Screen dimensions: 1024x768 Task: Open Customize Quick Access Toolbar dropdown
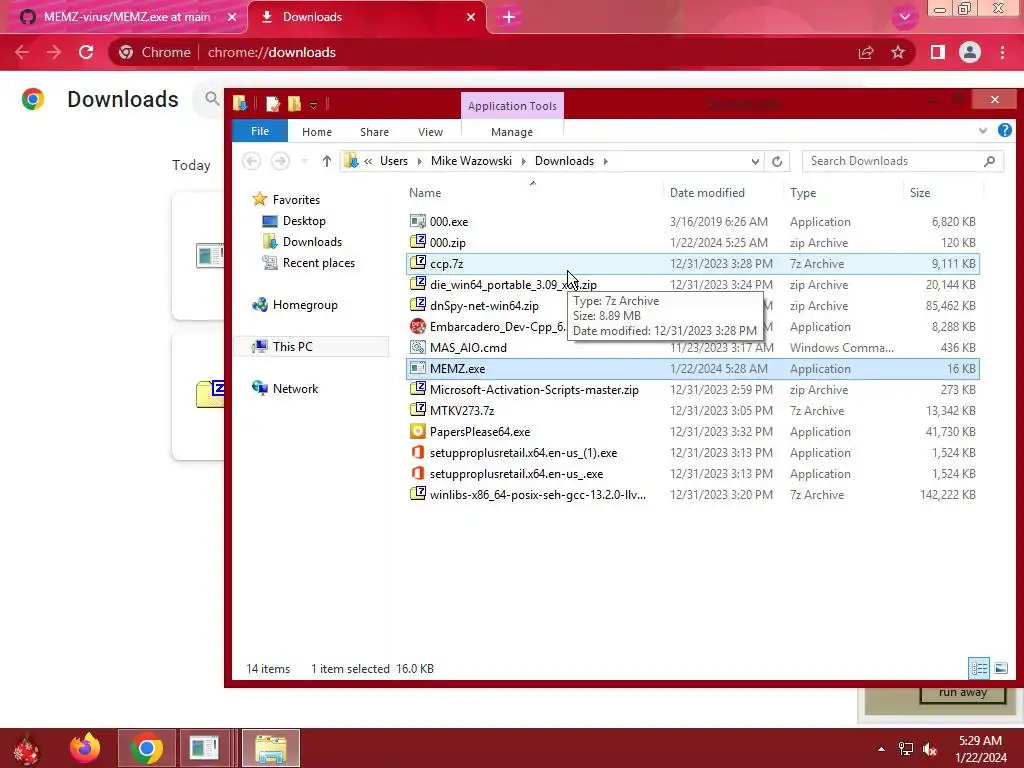313,104
